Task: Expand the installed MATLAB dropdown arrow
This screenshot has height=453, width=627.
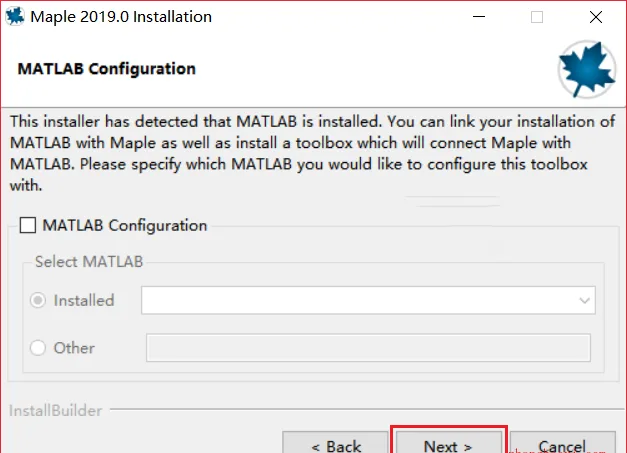Action: [x=584, y=300]
